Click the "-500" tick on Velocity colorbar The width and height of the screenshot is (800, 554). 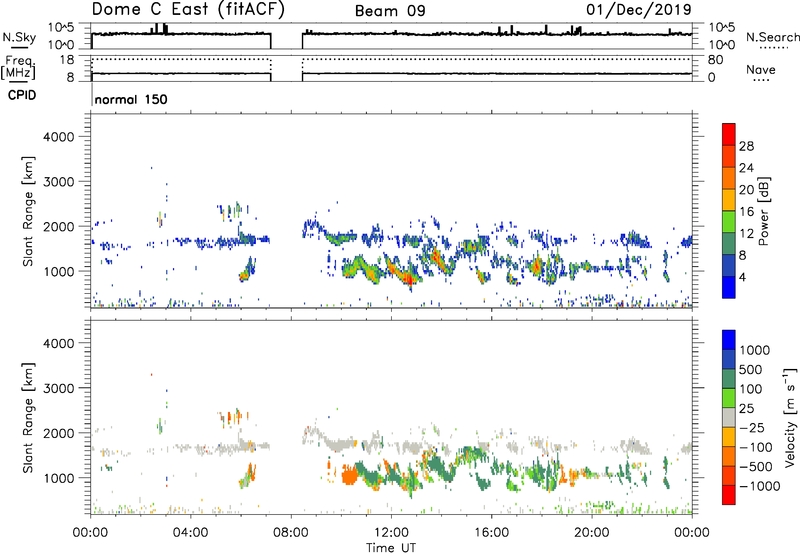click(755, 467)
